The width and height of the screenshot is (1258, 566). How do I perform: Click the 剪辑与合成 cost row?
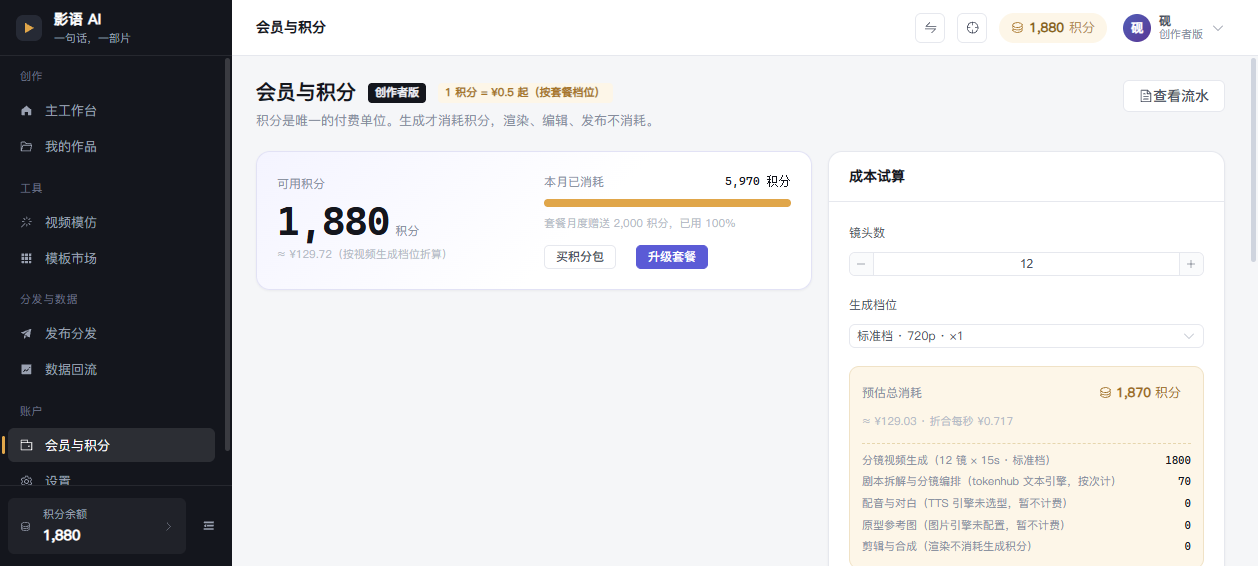pos(1026,546)
